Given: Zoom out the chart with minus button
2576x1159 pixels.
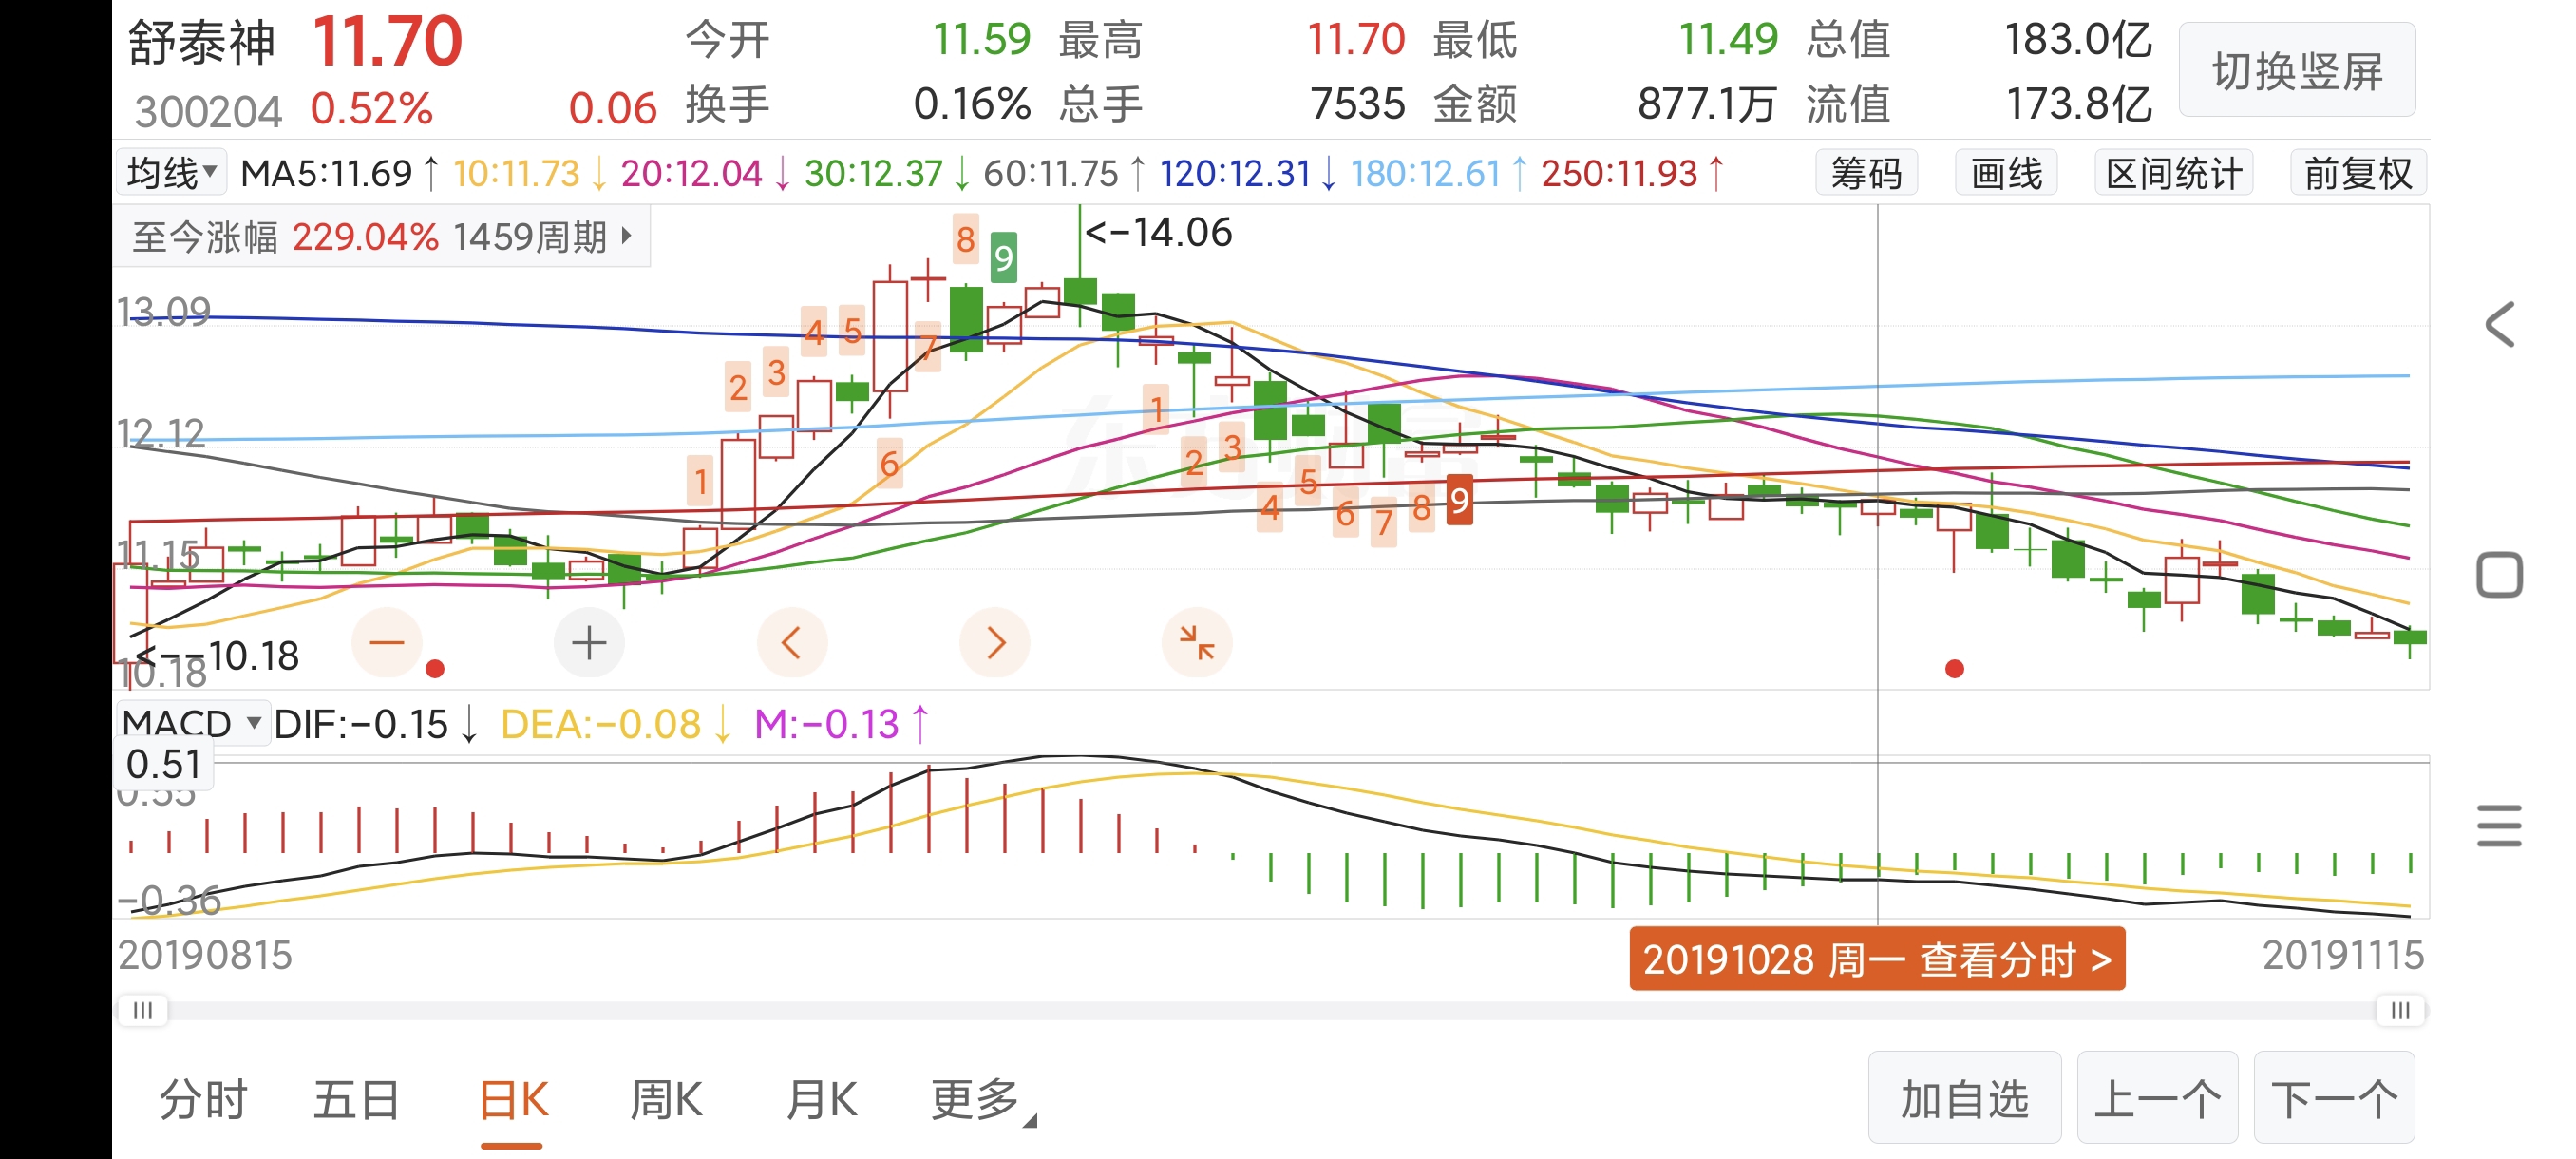Looking at the screenshot, I should coord(386,642).
